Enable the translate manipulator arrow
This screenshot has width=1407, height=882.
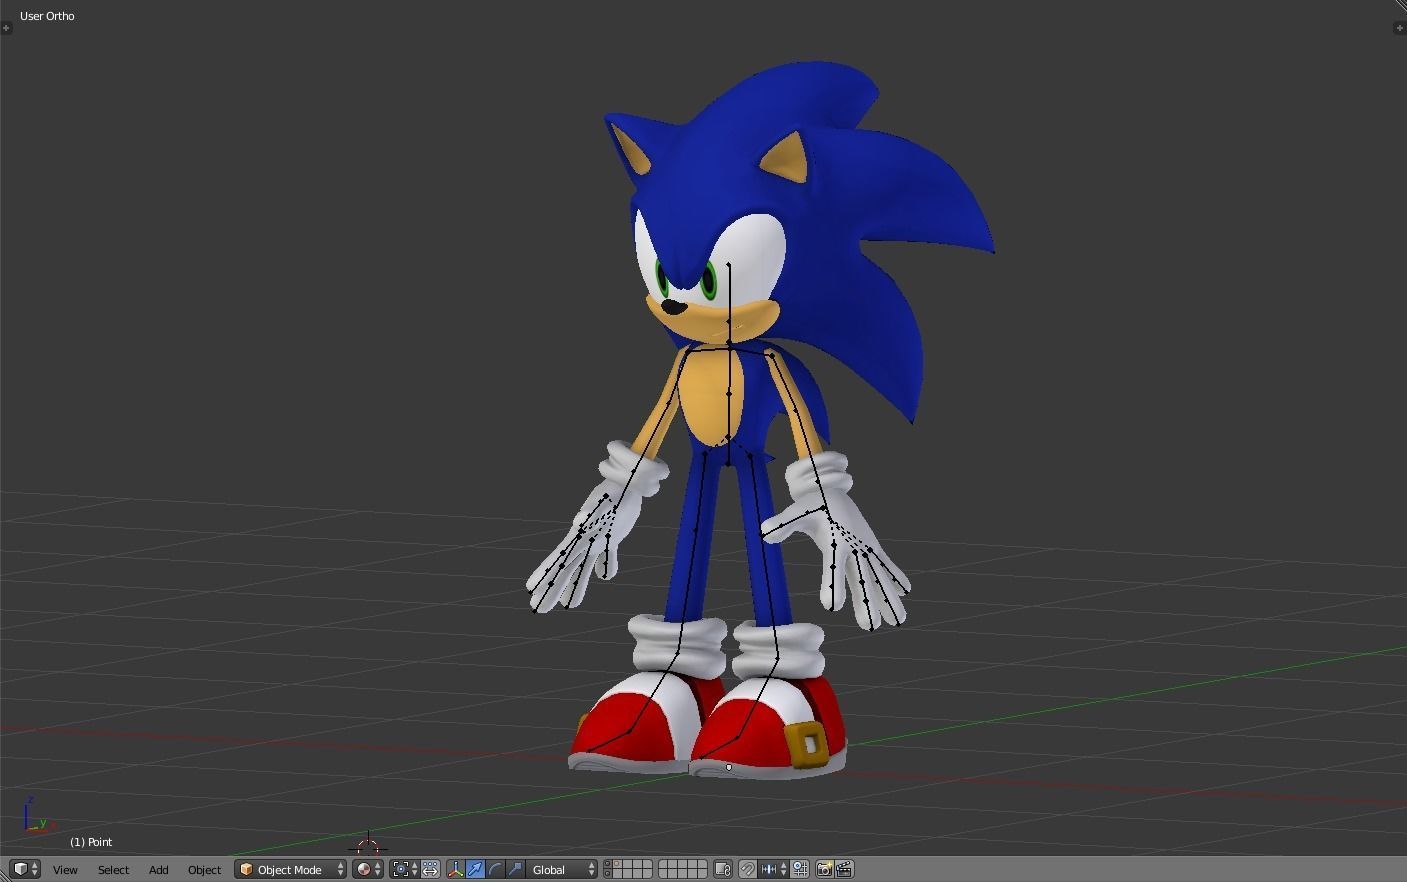(x=475, y=869)
